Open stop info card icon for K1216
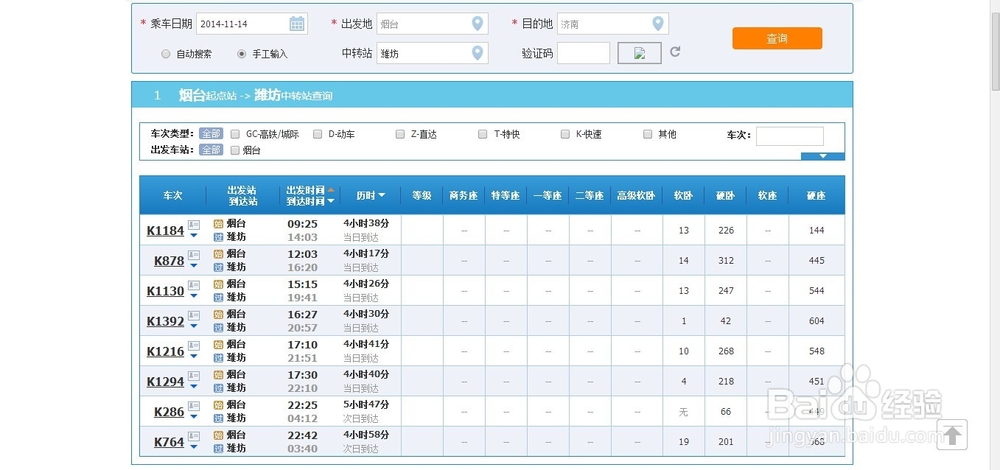This screenshot has width=1000, height=470. pos(194,346)
